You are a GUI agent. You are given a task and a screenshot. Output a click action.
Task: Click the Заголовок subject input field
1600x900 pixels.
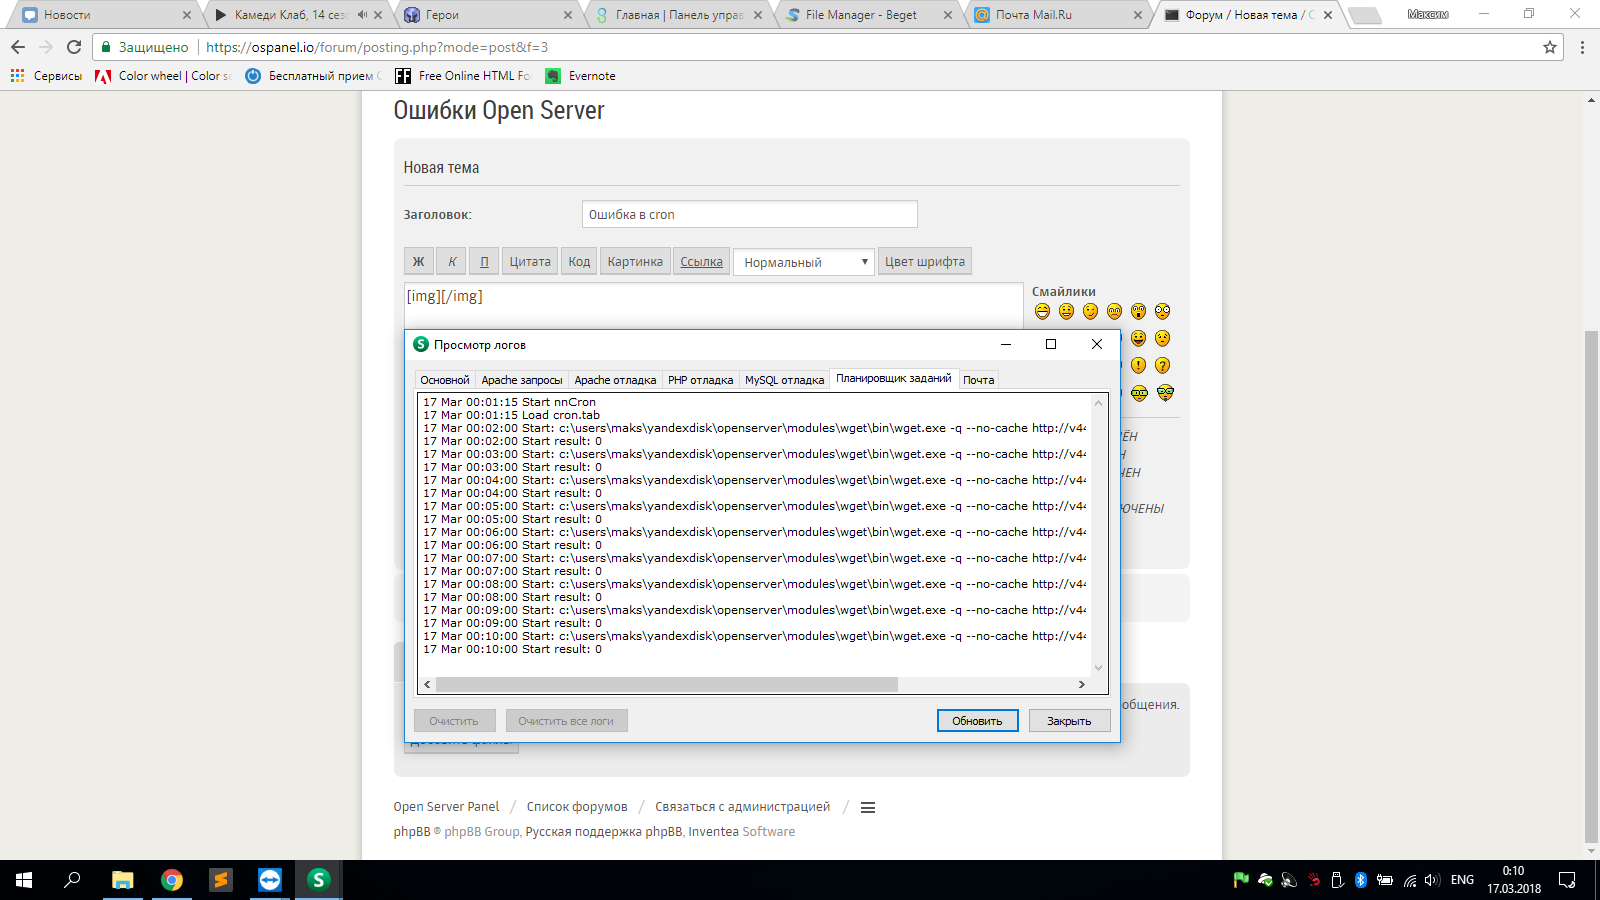click(x=749, y=215)
